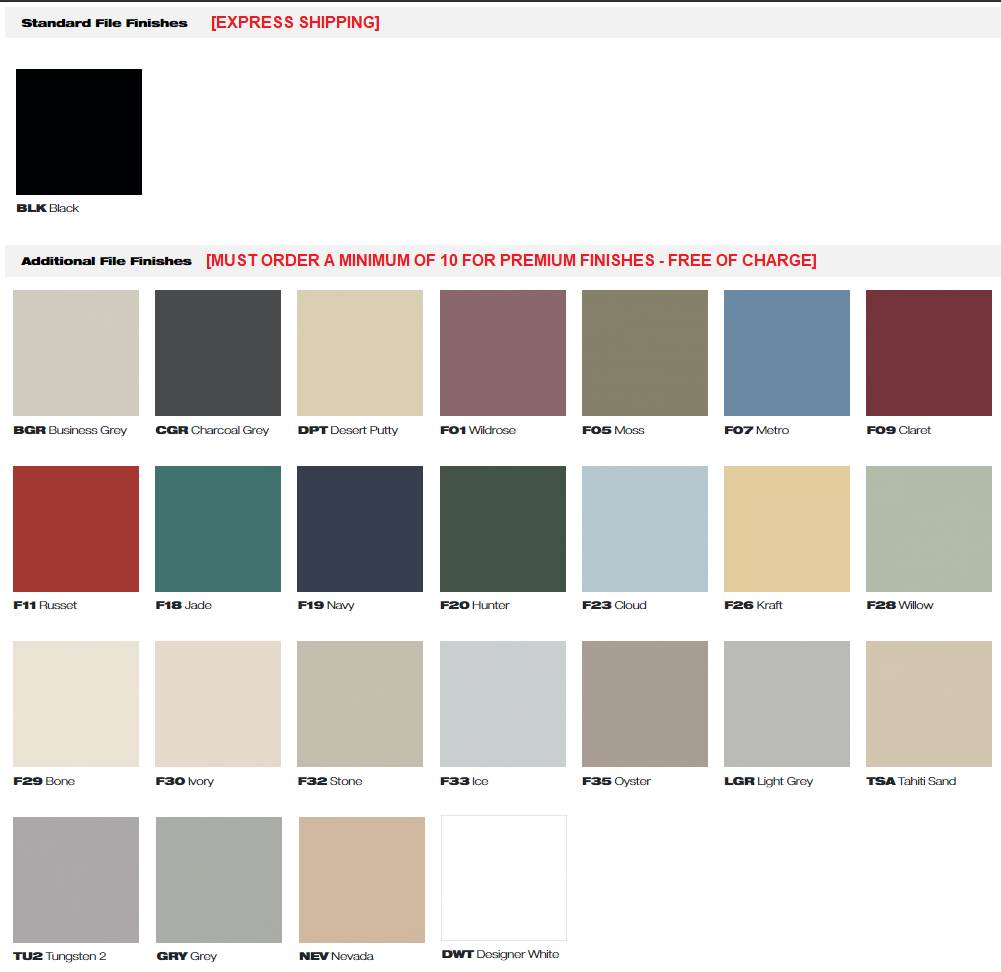Image resolution: width=1001 pixels, height=972 pixels.
Task: Select the TU2 Tungsten 2 swatch
Action: click(76, 880)
